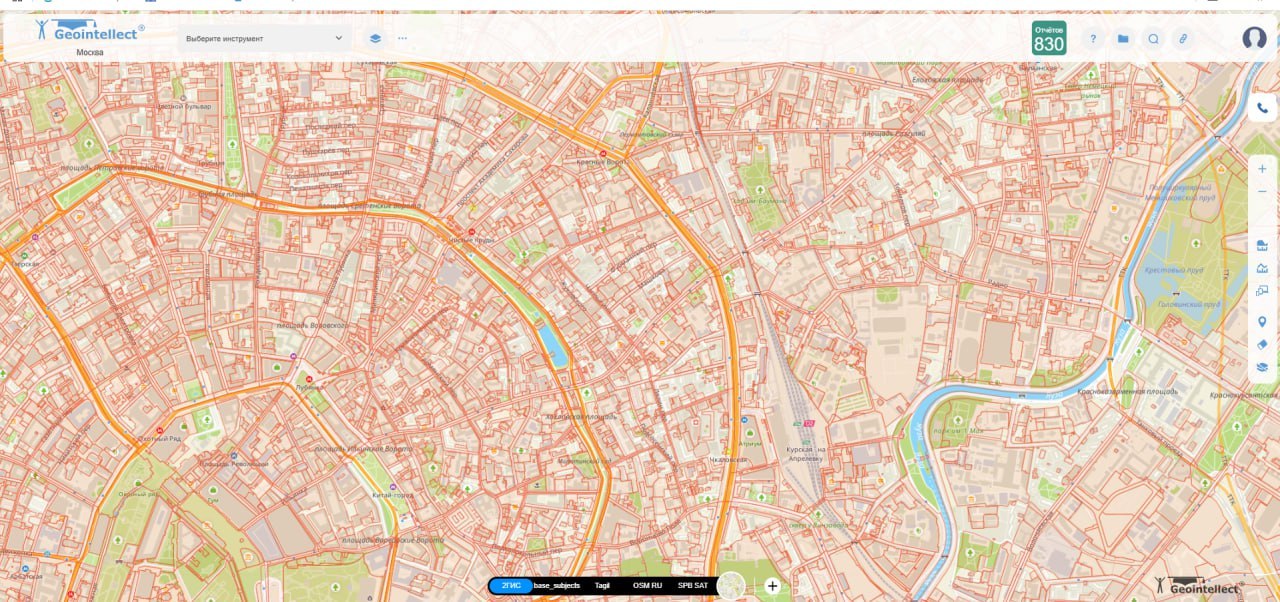Activate the 2ГИС basemap toggle
Viewport: 1280px width, 602px height.
[511, 585]
